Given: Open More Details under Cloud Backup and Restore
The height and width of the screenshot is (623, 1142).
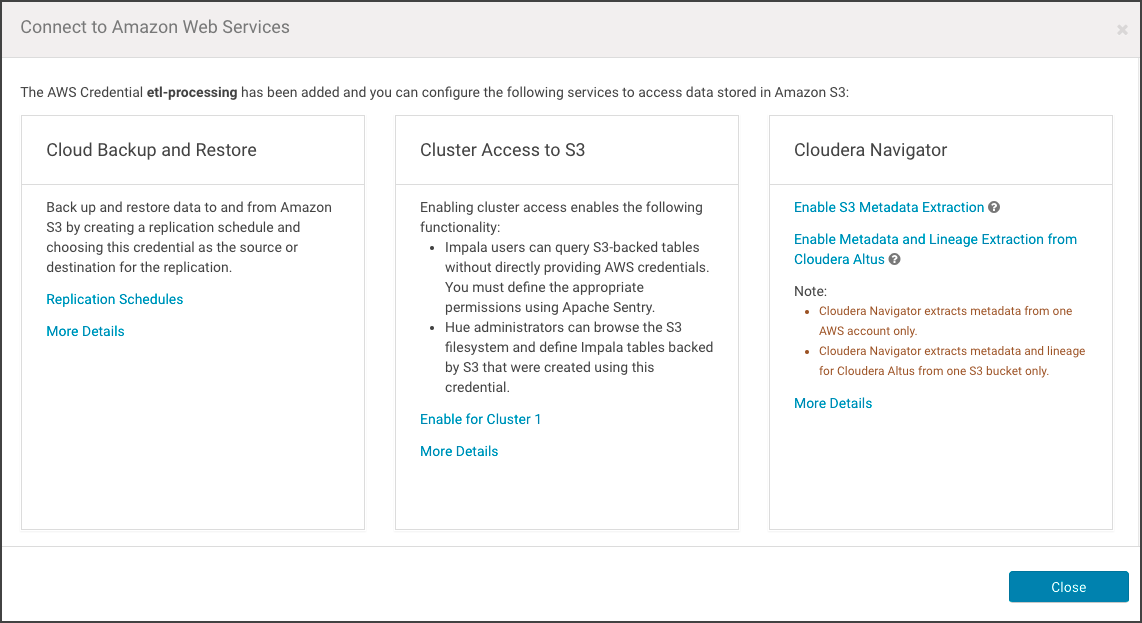Looking at the screenshot, I should pyautogui.click(x=85, y=331).
